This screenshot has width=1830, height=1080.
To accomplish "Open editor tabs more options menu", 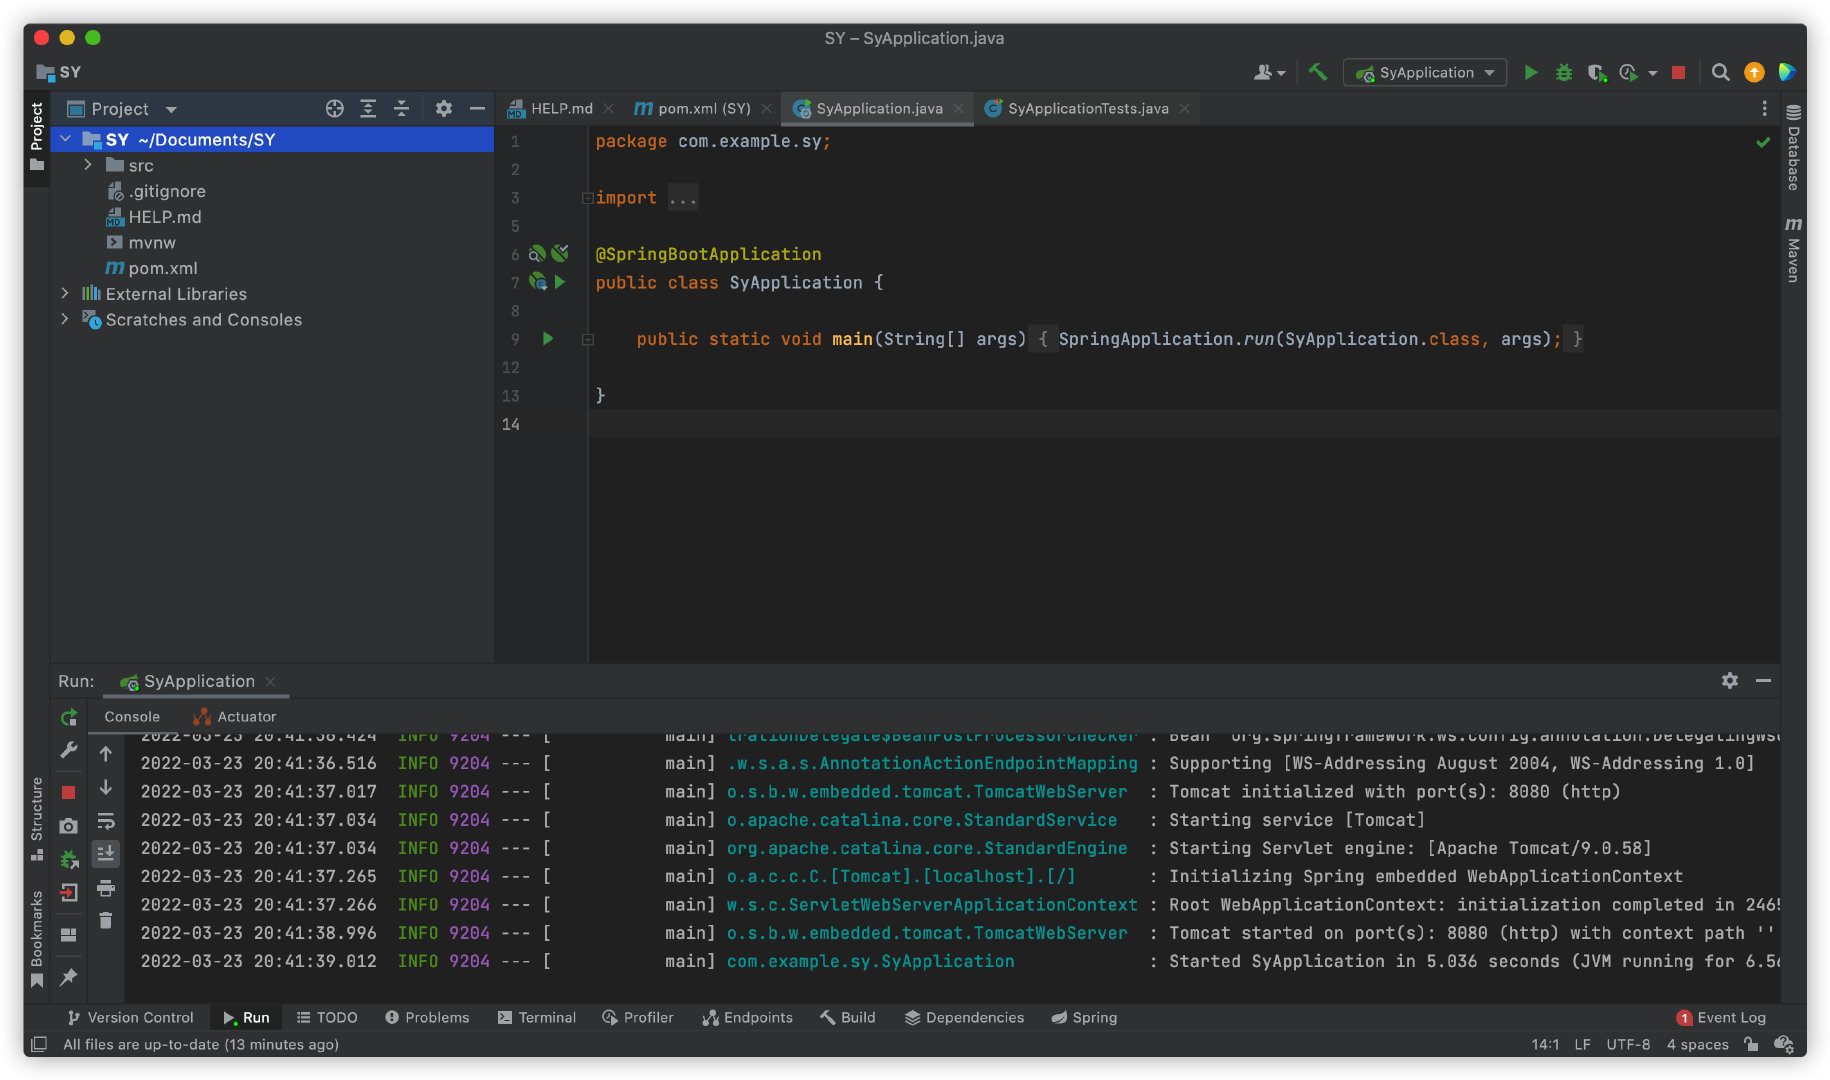I will click(1764, 108).
